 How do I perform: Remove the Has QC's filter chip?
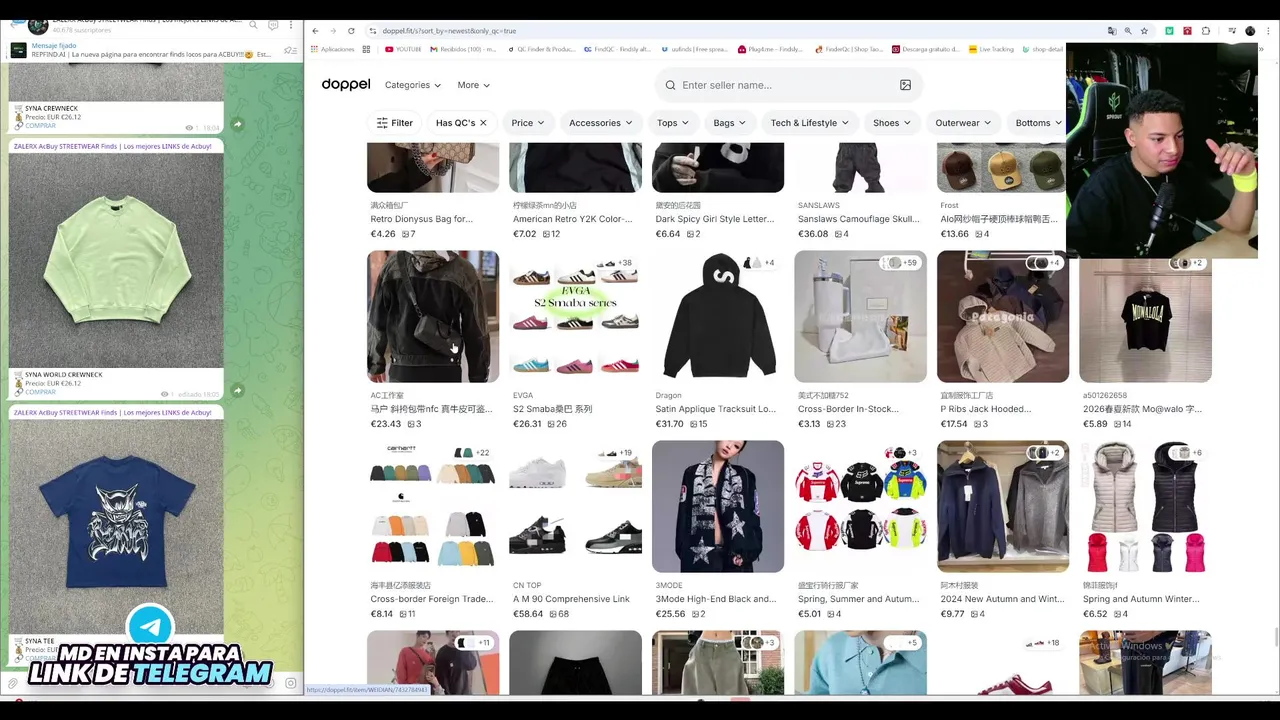(483, 123)
